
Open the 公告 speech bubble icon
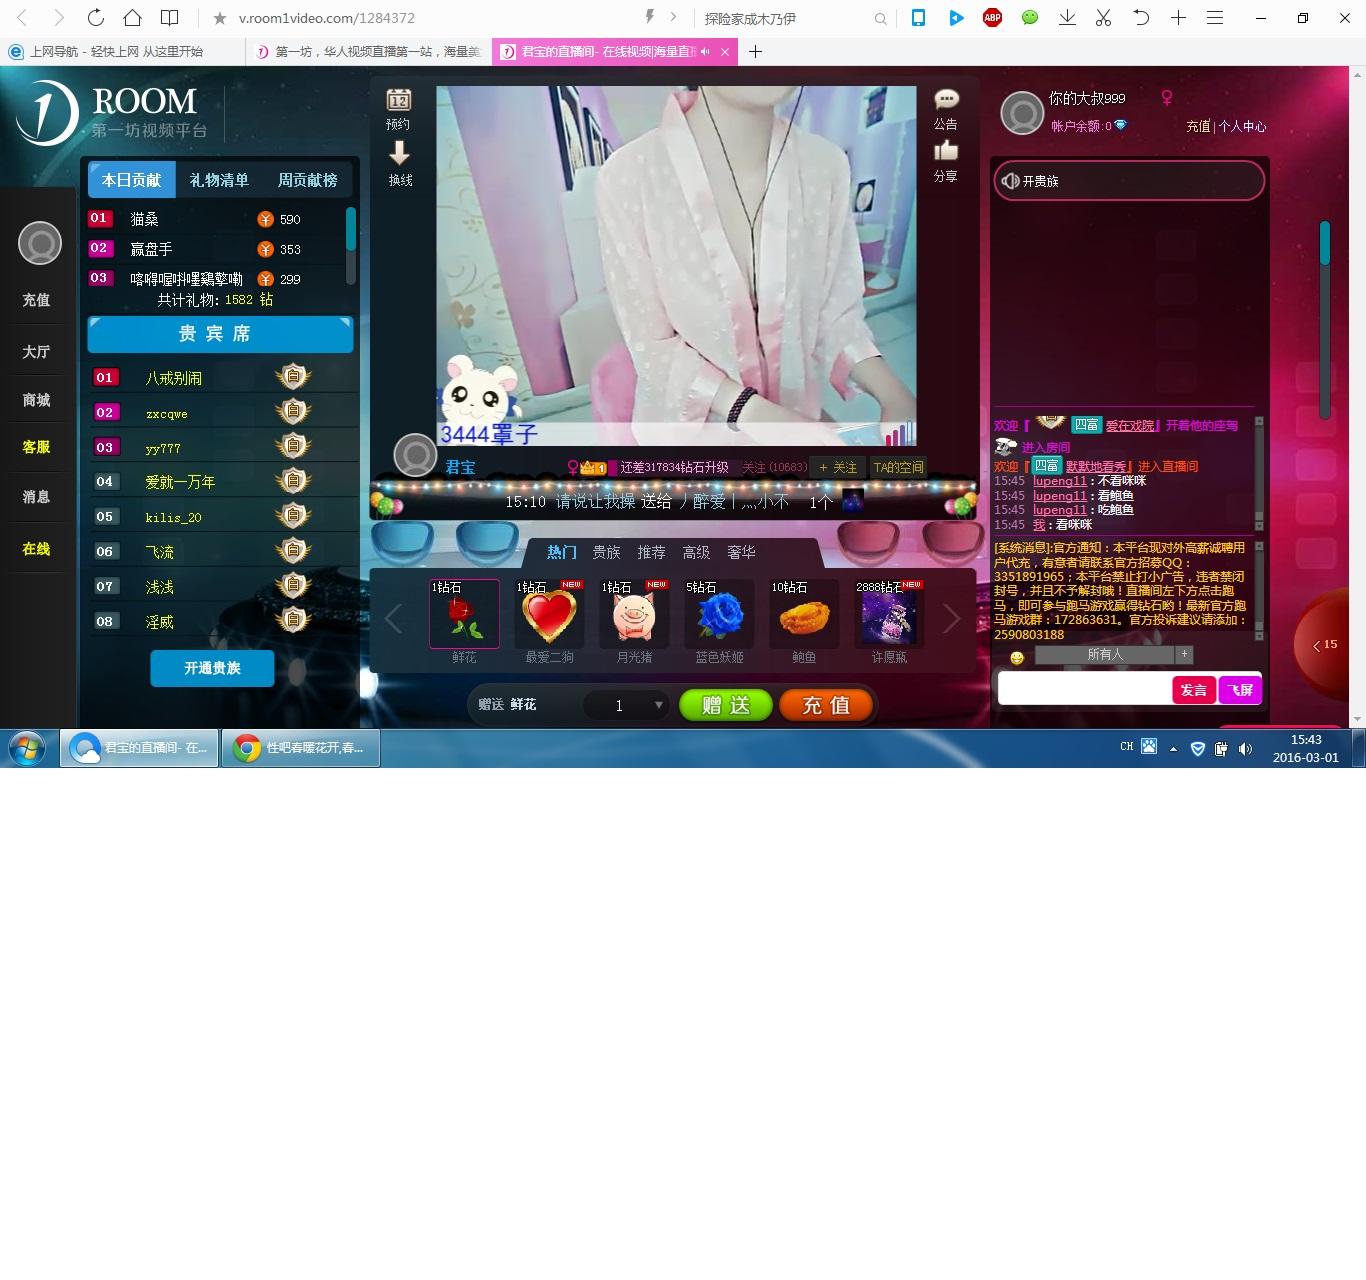(946, 100)
